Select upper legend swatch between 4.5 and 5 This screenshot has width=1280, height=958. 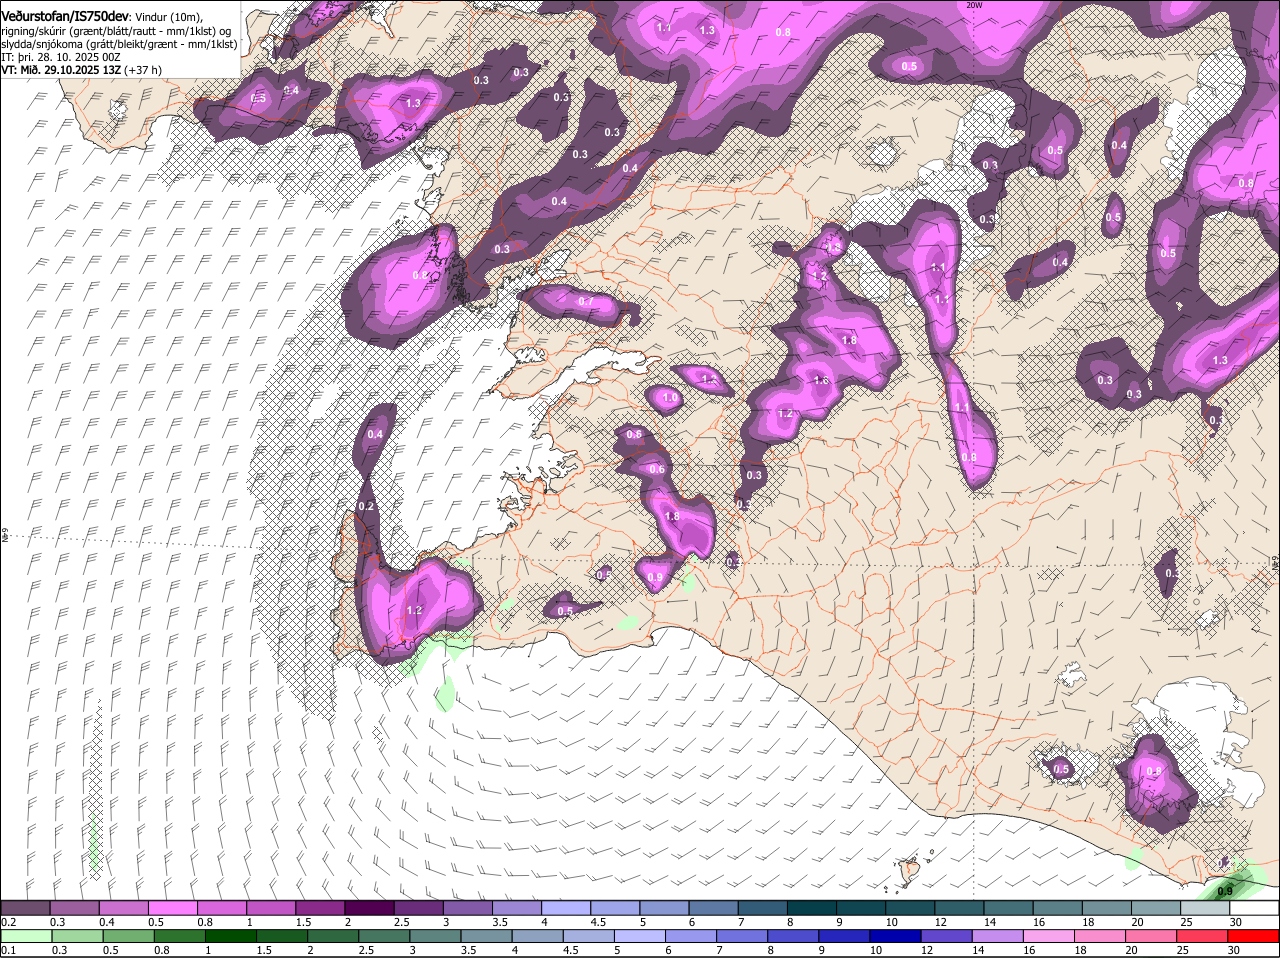(x=614, y=908)
